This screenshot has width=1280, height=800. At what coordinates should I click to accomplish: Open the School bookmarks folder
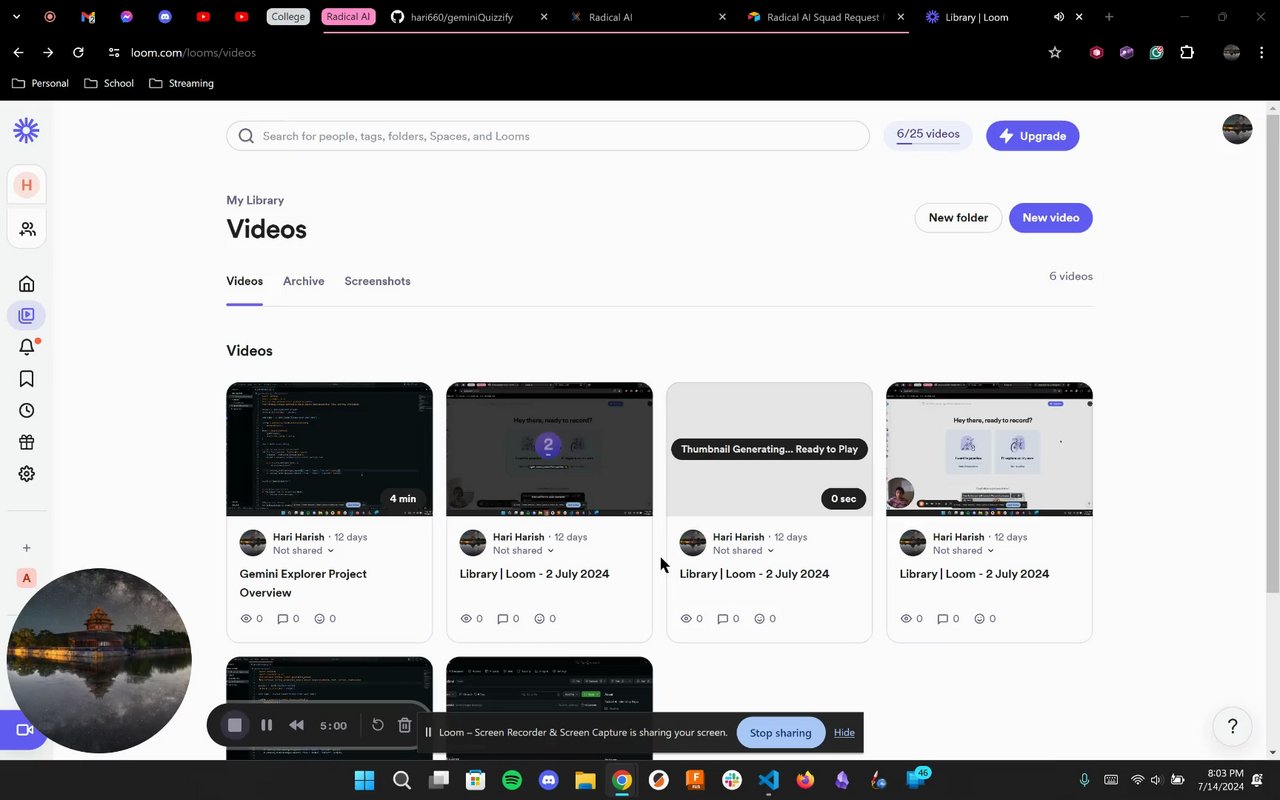109,83
